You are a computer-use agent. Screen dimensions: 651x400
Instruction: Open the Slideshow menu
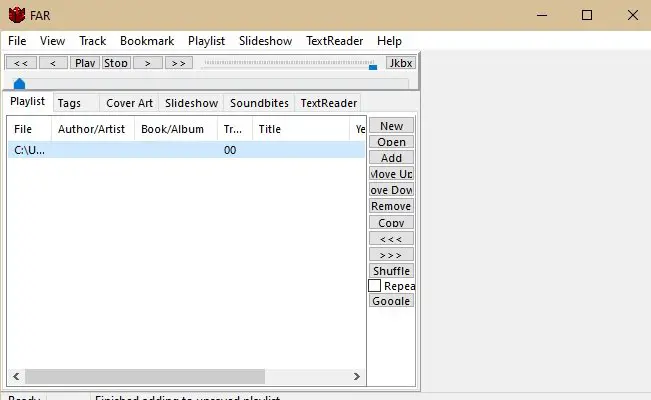265,41
